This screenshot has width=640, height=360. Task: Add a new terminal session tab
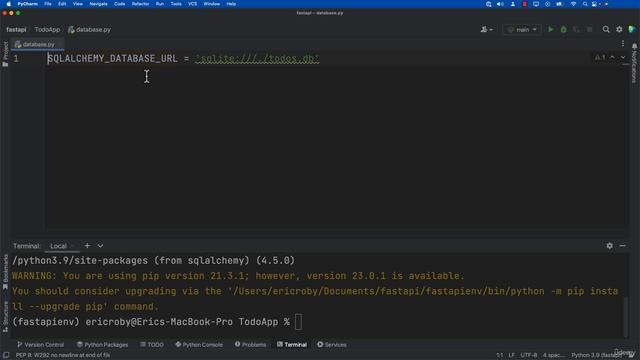pos(87,246)
